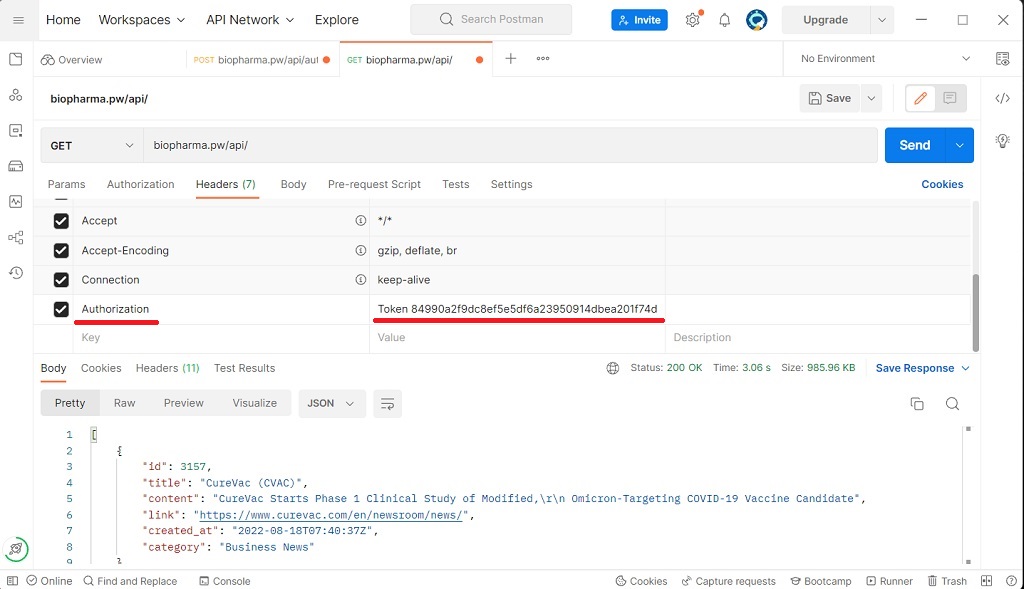
Task: Click the network globe icon
Action: (x=613, y=368)
